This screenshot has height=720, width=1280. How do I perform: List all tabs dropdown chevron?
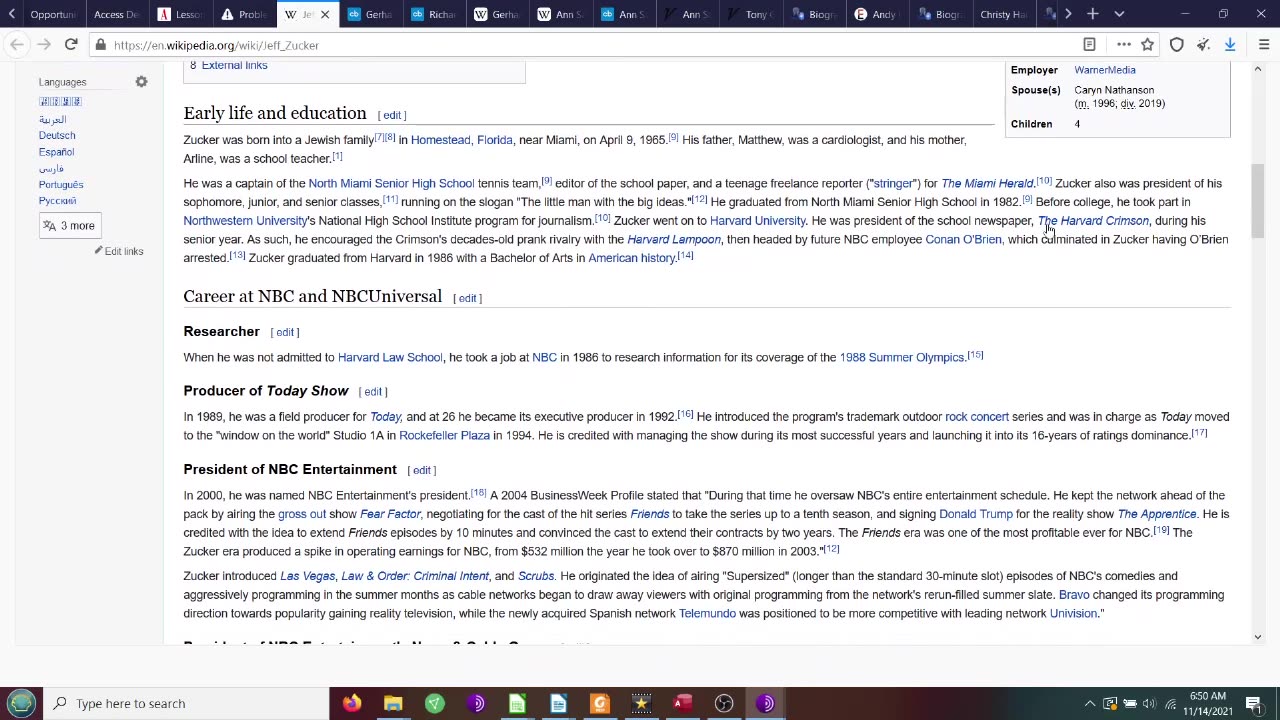(1119, 14)
